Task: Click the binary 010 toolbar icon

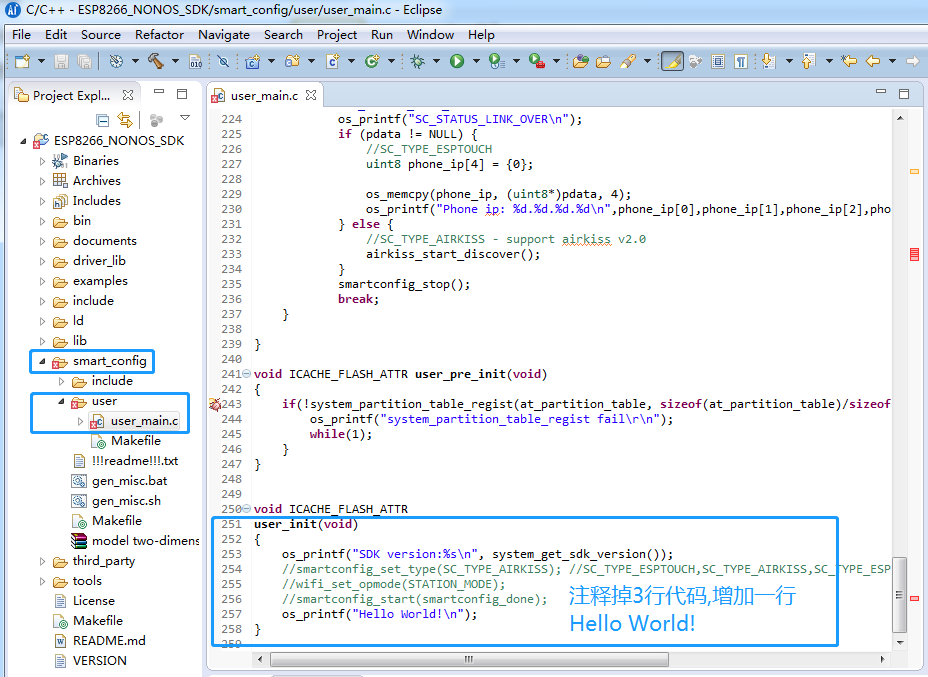Action: pyautogui.click(x=196, y=61)
